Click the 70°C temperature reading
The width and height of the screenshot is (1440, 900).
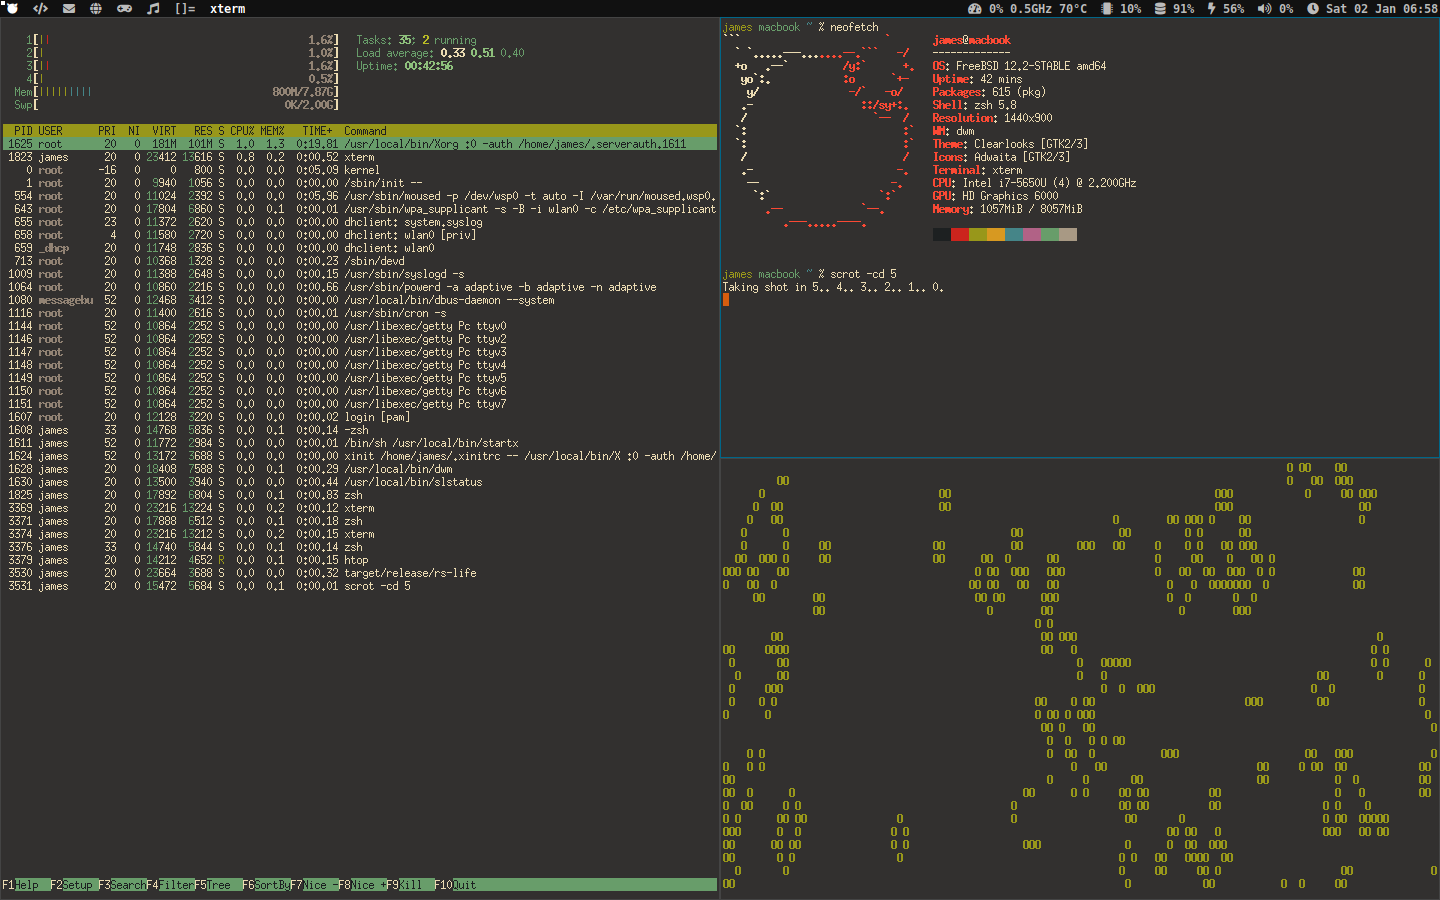click(x=1073, y=8)
